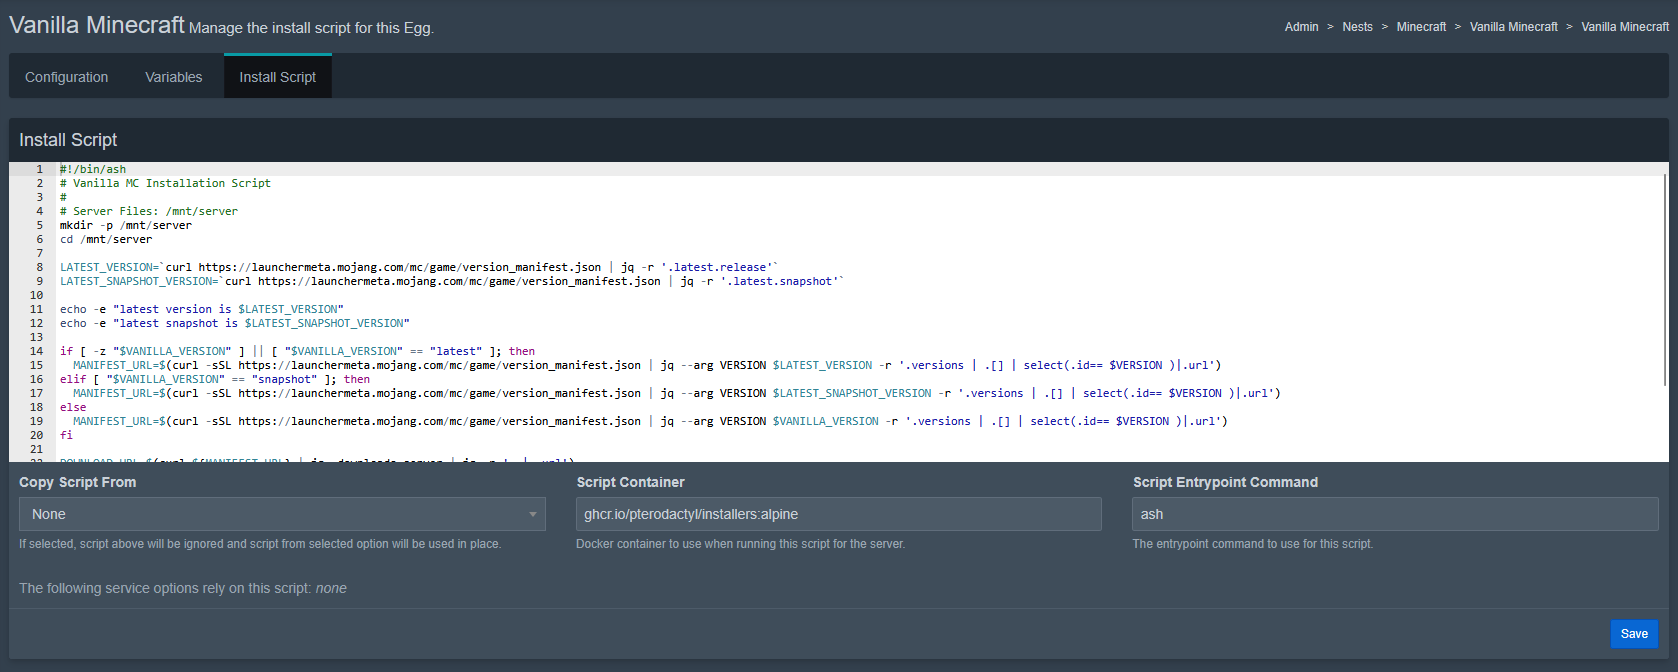This screenshot has height=672, width=1678.
Task: Click the Script Entrypoint Command field
Action: [x=1395, y=514]
